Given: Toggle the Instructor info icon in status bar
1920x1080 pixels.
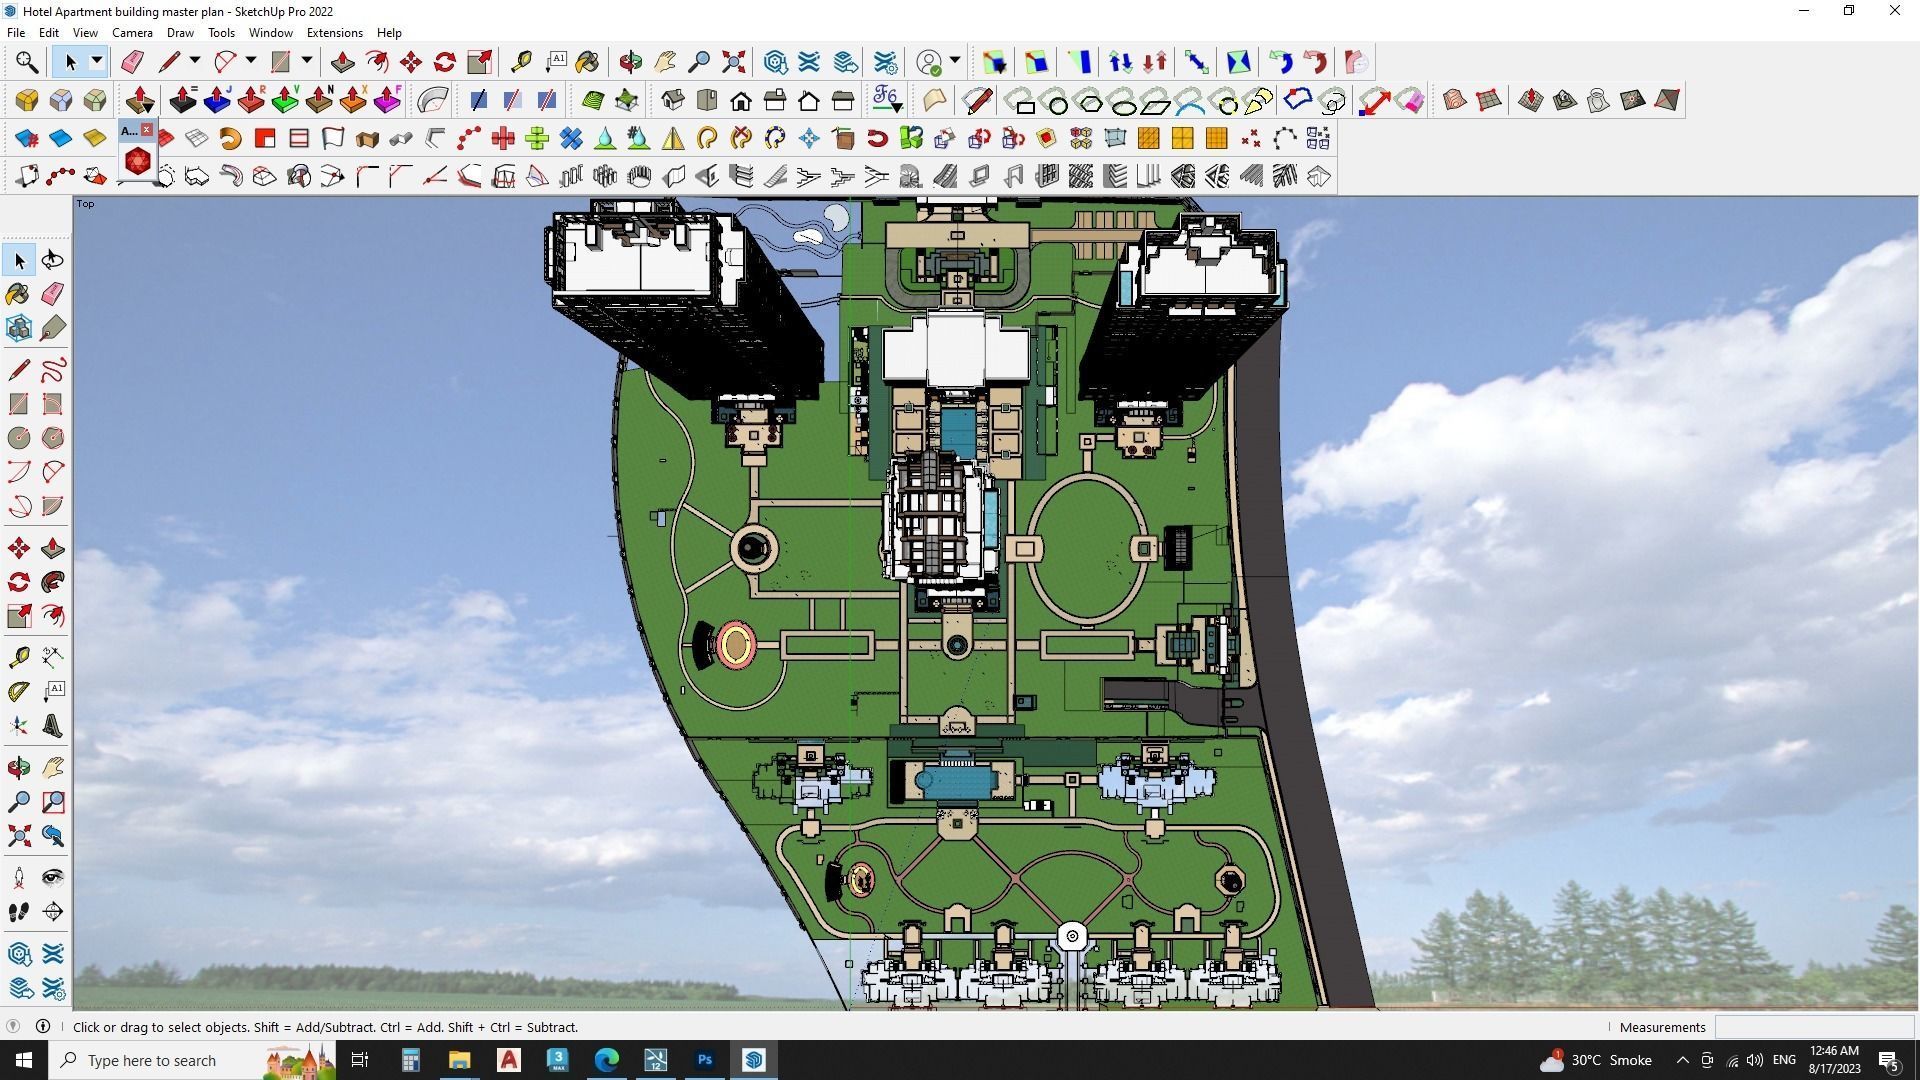Looking at the screenshot, I should click(x=43, y=1026).
